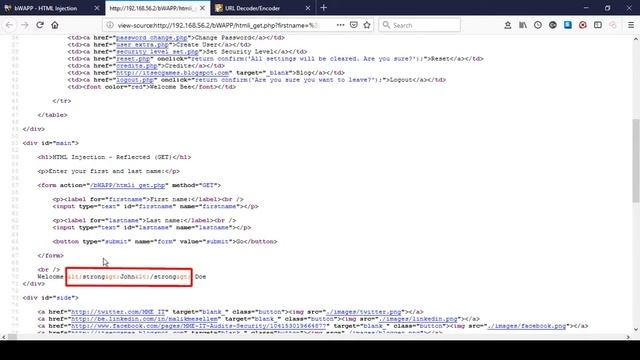Open a new tab with plus button
Screen dimensions: 640x360
tap(324, 8)
